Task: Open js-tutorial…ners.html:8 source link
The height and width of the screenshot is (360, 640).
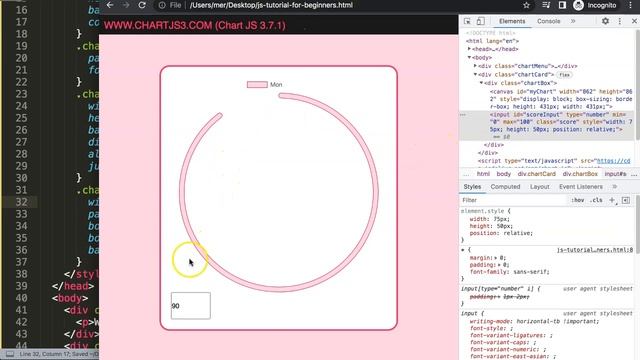Action: click(x=595, y=250)
